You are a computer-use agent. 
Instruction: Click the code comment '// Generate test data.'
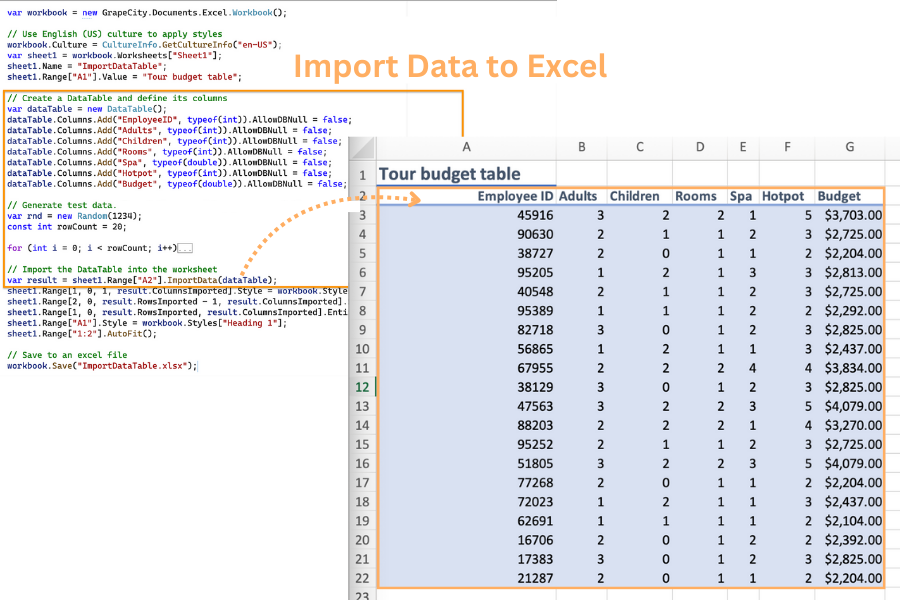pyautogui.click(x=61, y=205)
